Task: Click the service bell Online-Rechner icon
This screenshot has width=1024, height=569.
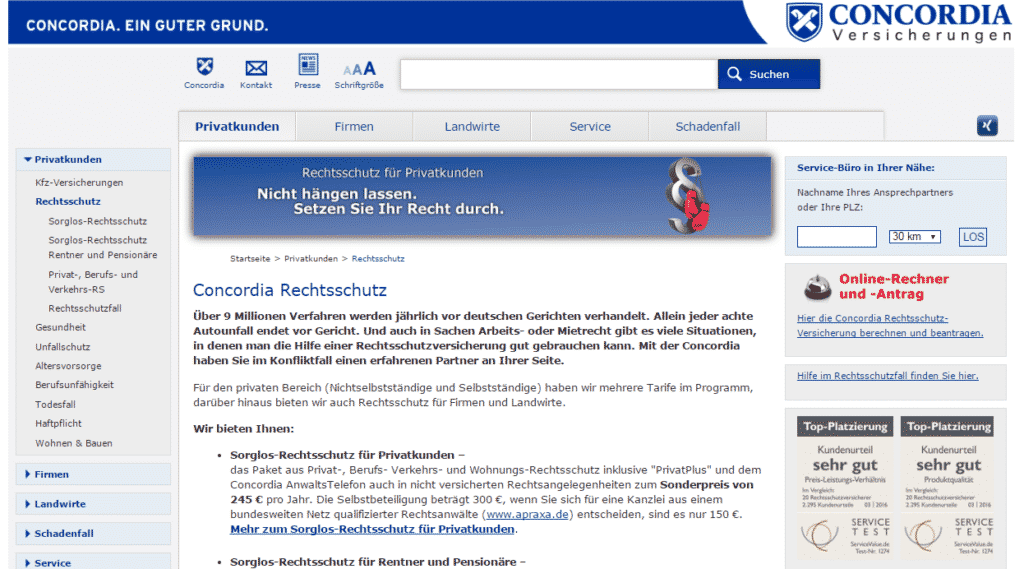Action: pyautogui.click(x=817, y=287)
